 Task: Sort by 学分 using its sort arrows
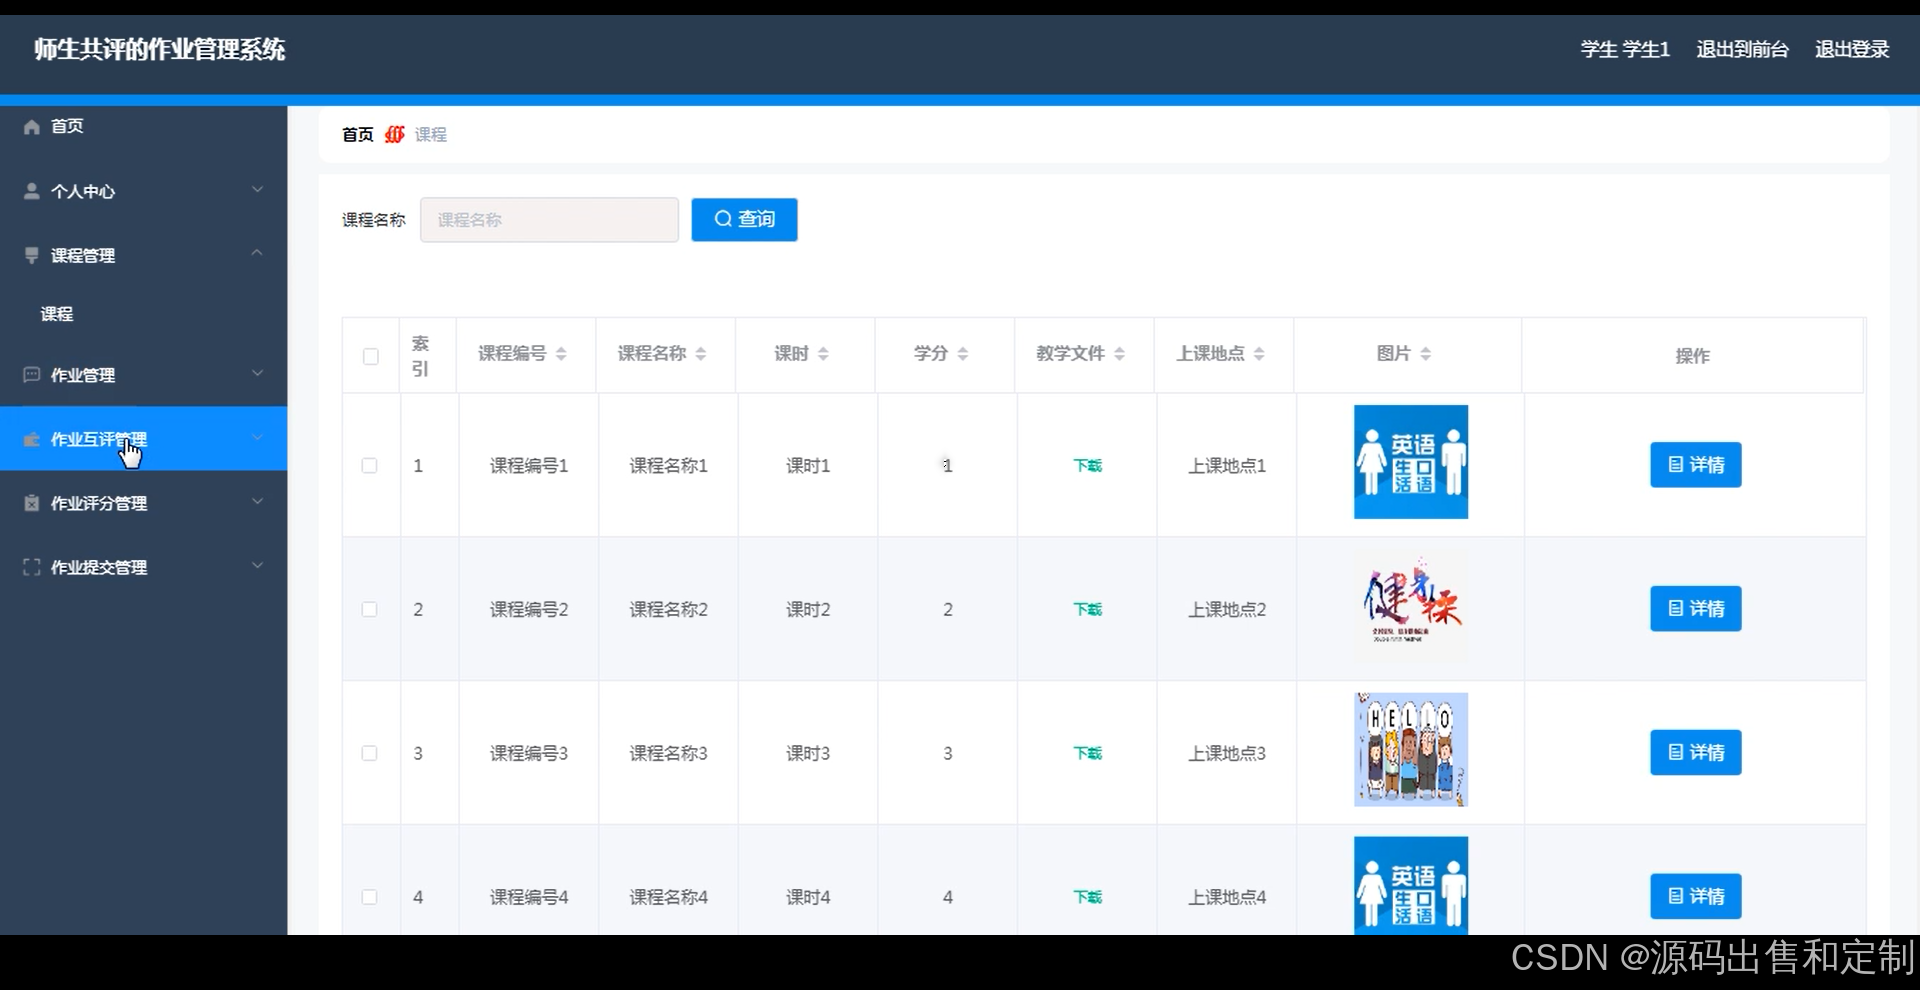click(963, 353)
